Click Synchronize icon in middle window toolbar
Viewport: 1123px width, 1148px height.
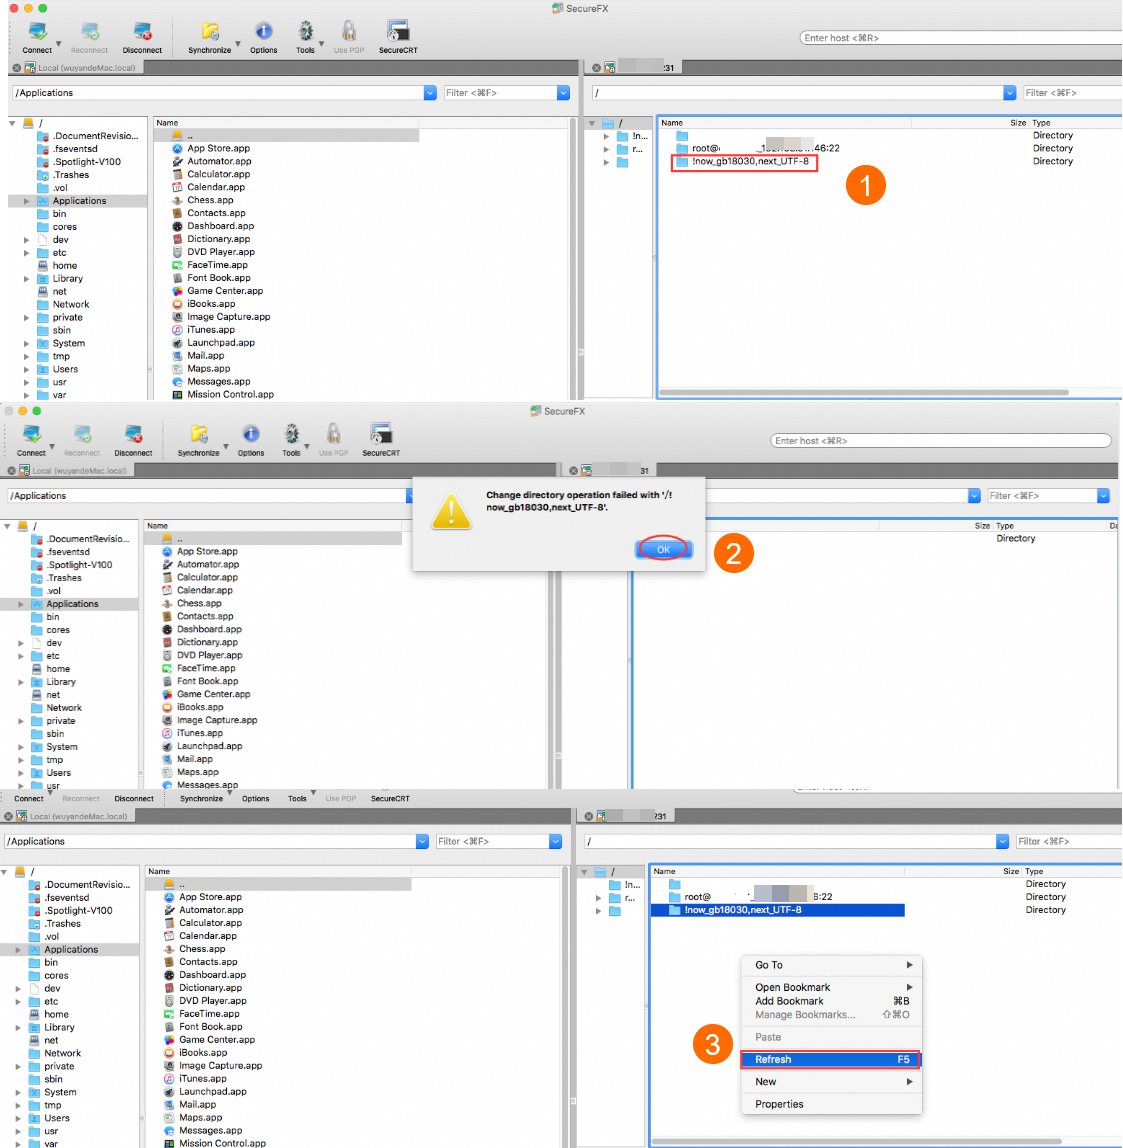tap(198, 434)
